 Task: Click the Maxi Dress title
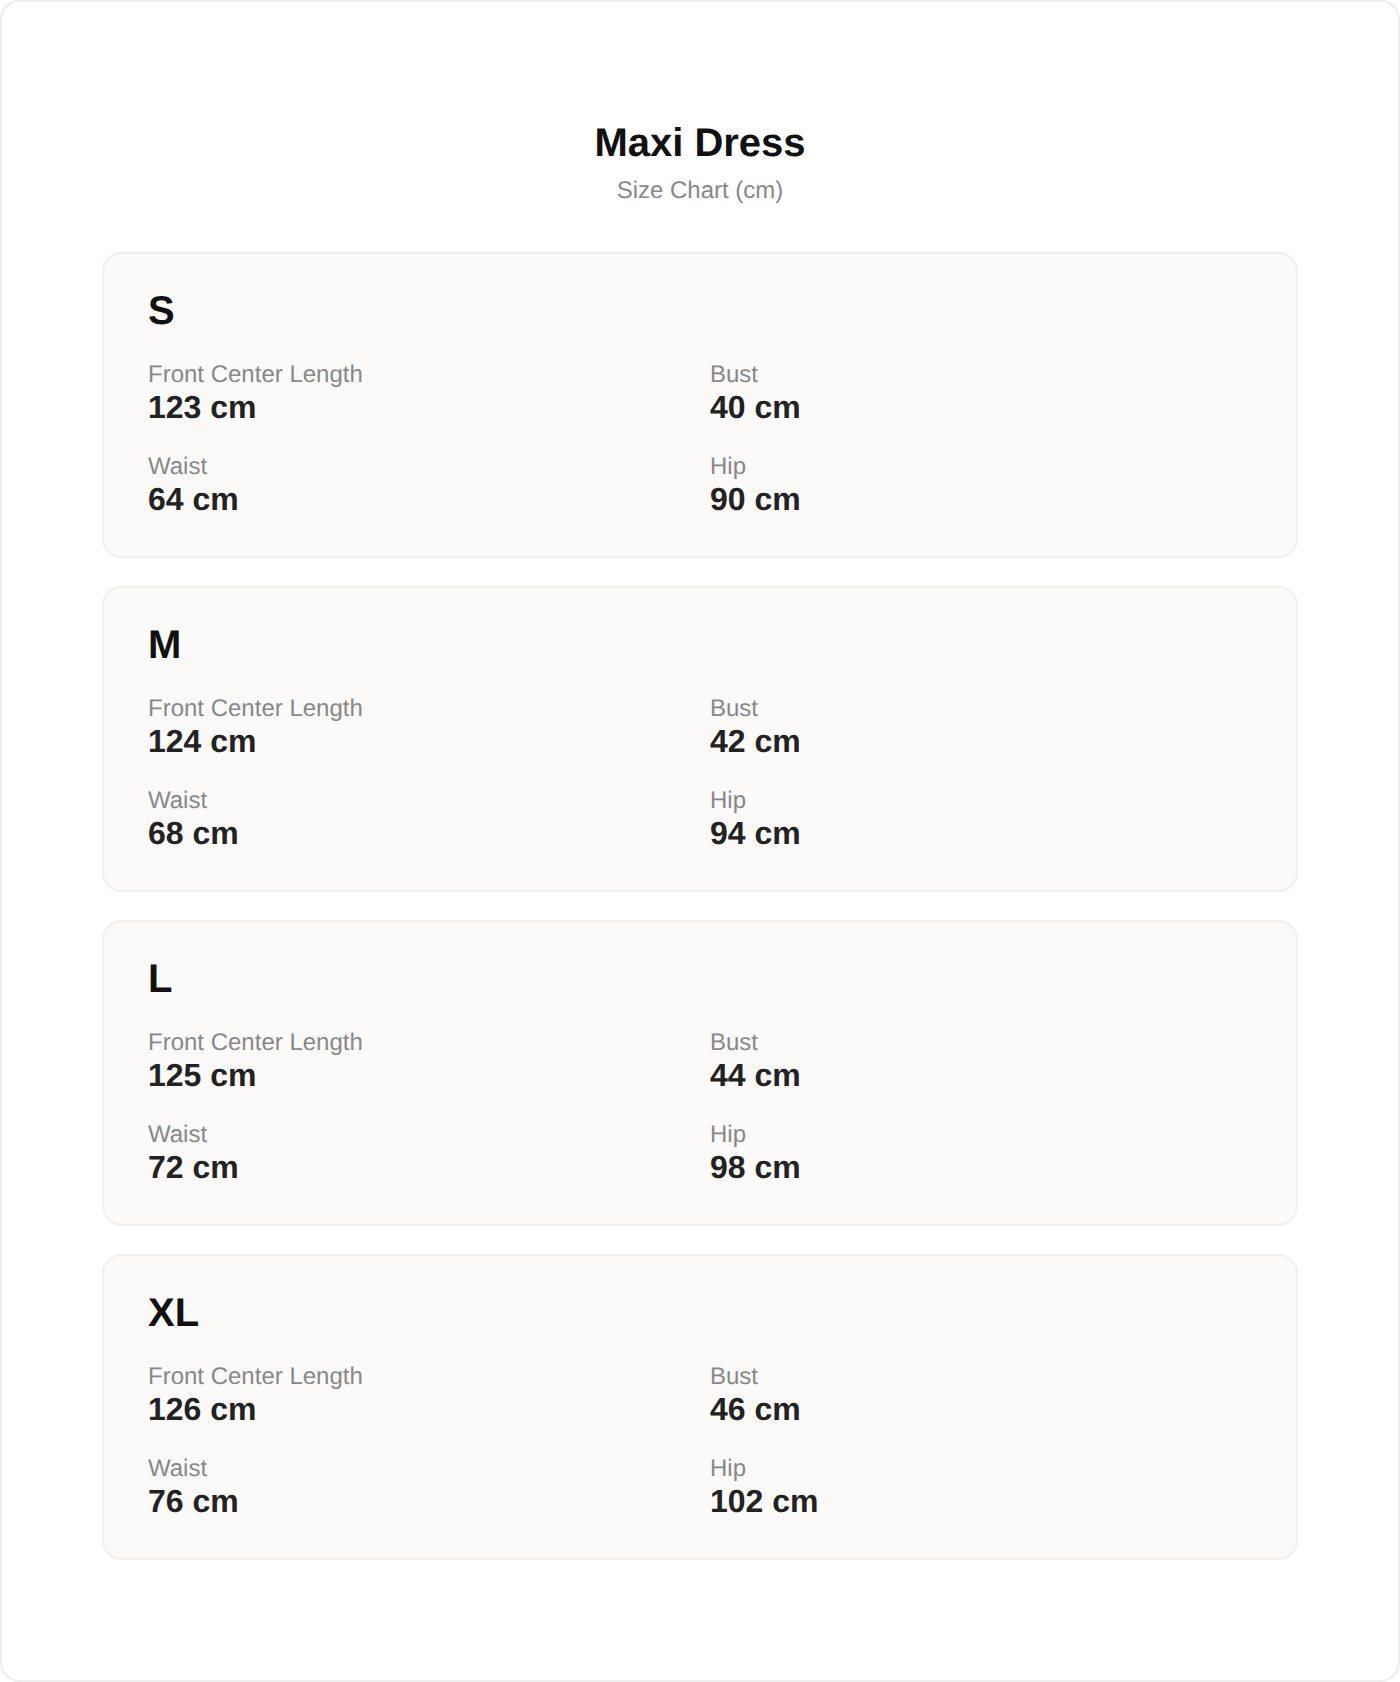[699, 143]
